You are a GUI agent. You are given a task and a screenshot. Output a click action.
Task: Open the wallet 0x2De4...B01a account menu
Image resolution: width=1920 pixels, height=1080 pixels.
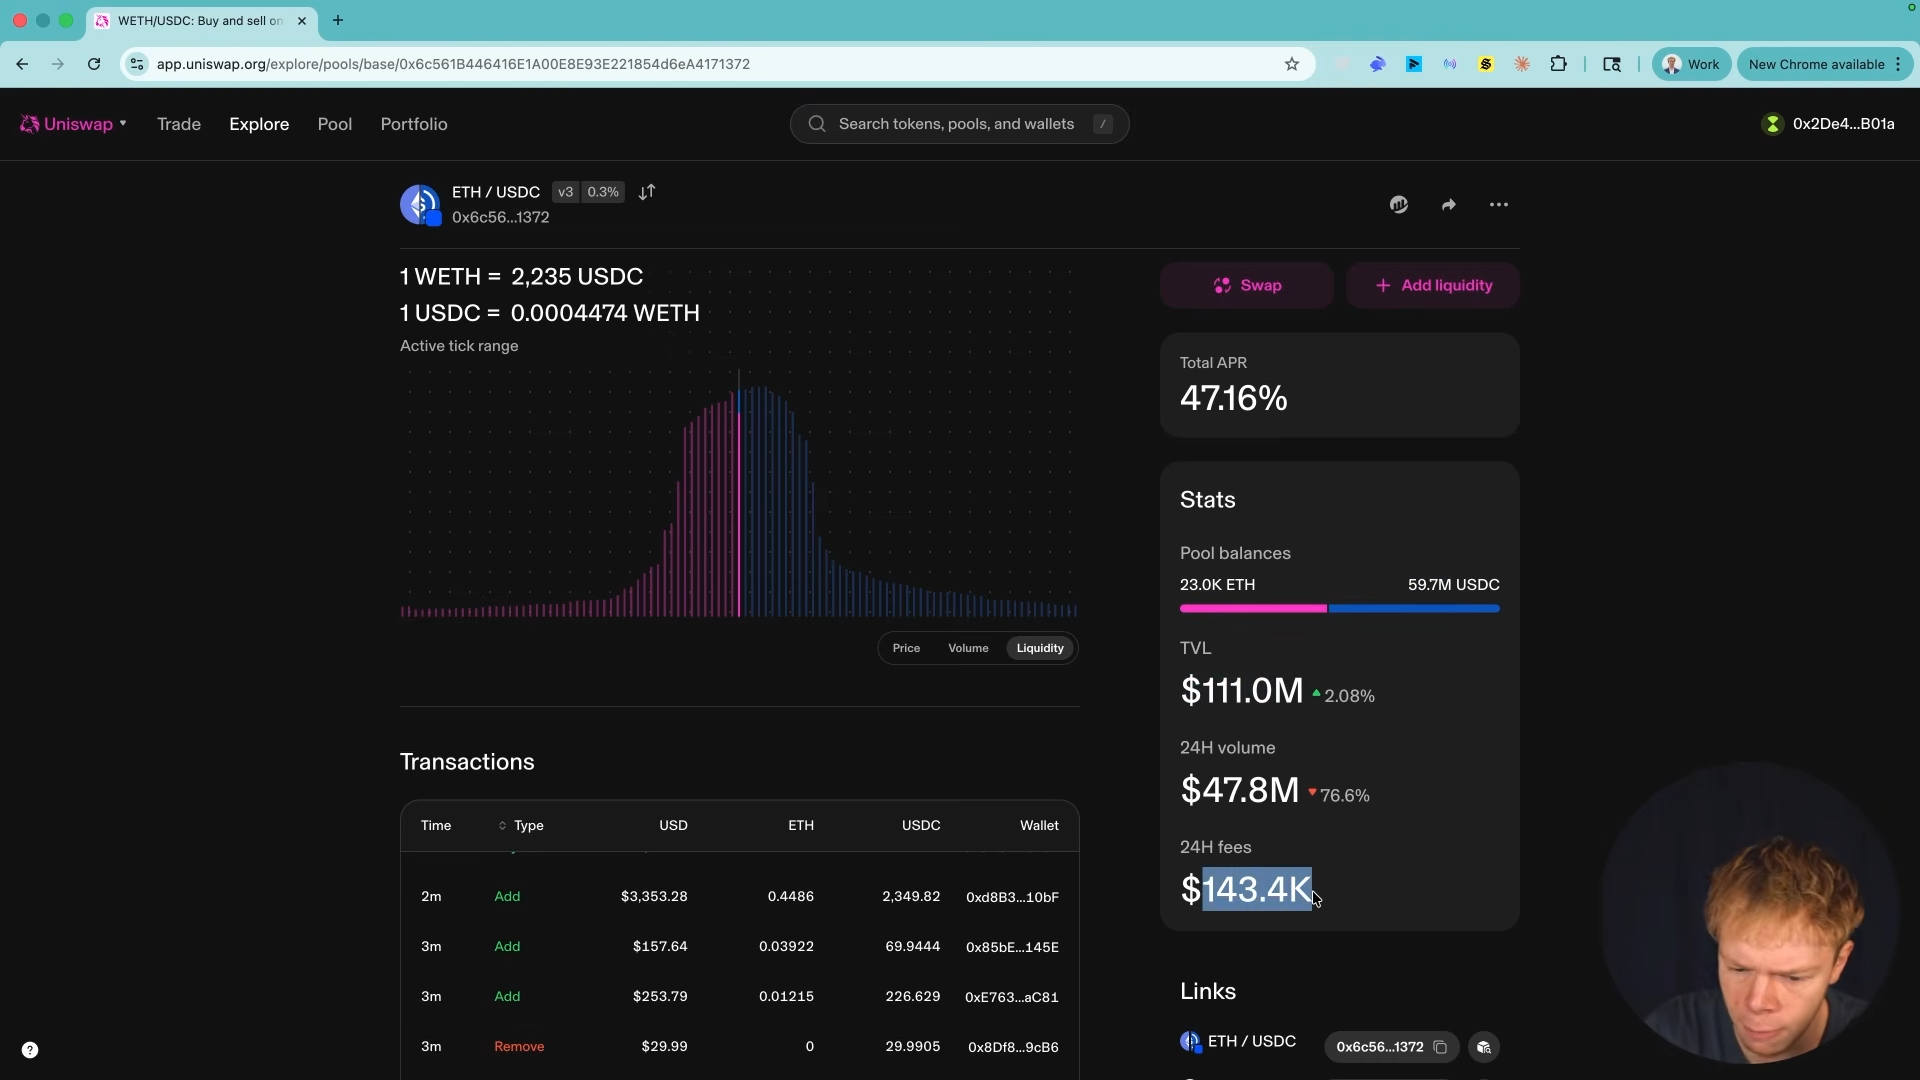[x=1829, y=124]
